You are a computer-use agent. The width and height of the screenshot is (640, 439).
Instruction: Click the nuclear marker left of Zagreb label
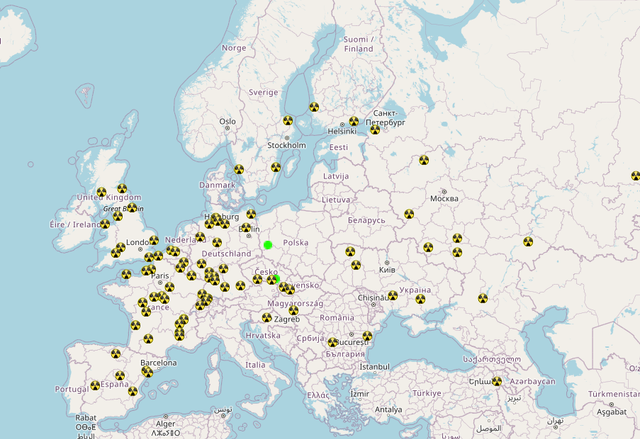click(267, 317)
